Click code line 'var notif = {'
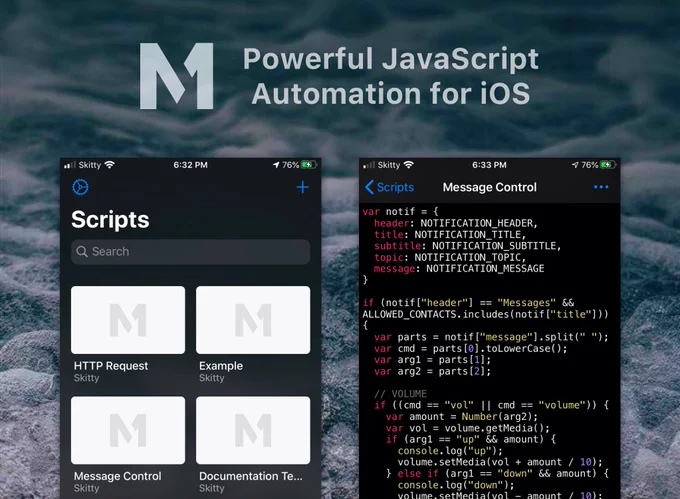 [400, 212]
